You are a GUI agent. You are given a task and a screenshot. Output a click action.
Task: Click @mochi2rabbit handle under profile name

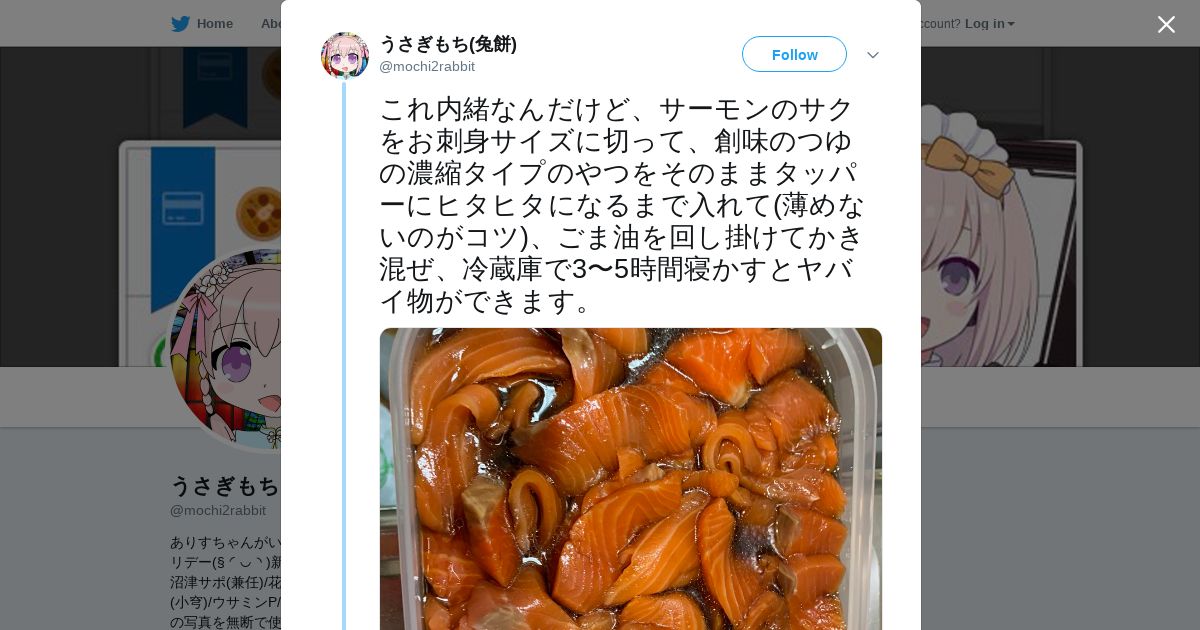pyautogui.click(x=218, y=510)
